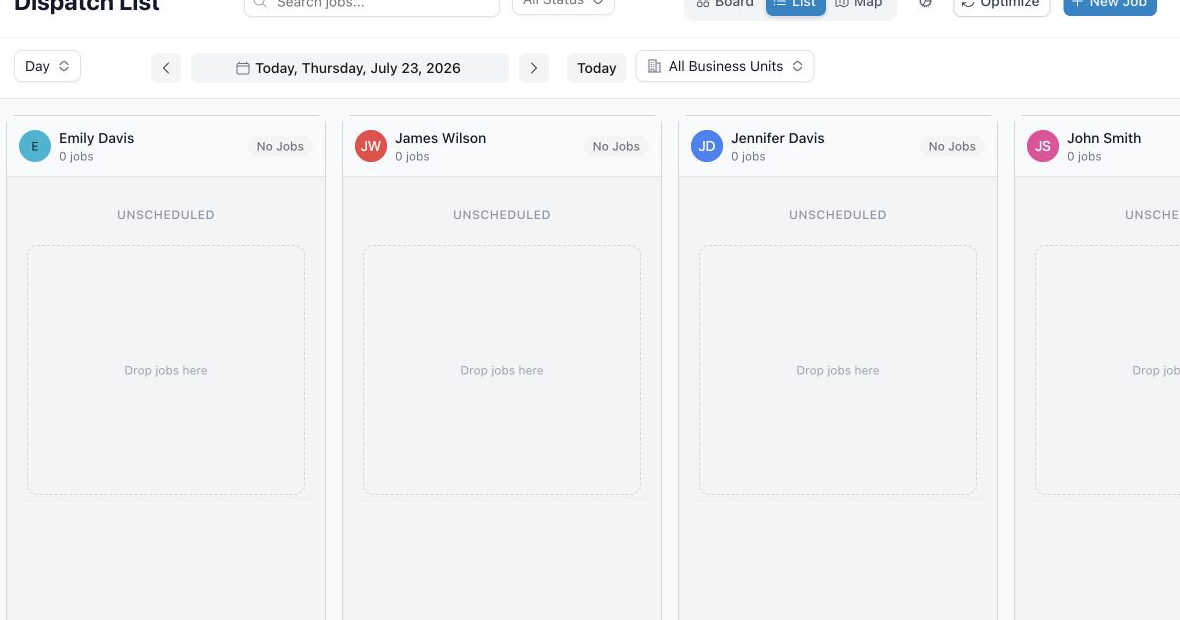1180x620 pixels.
Task: Switch to the Map view tab
Action: tap(859, 5)
